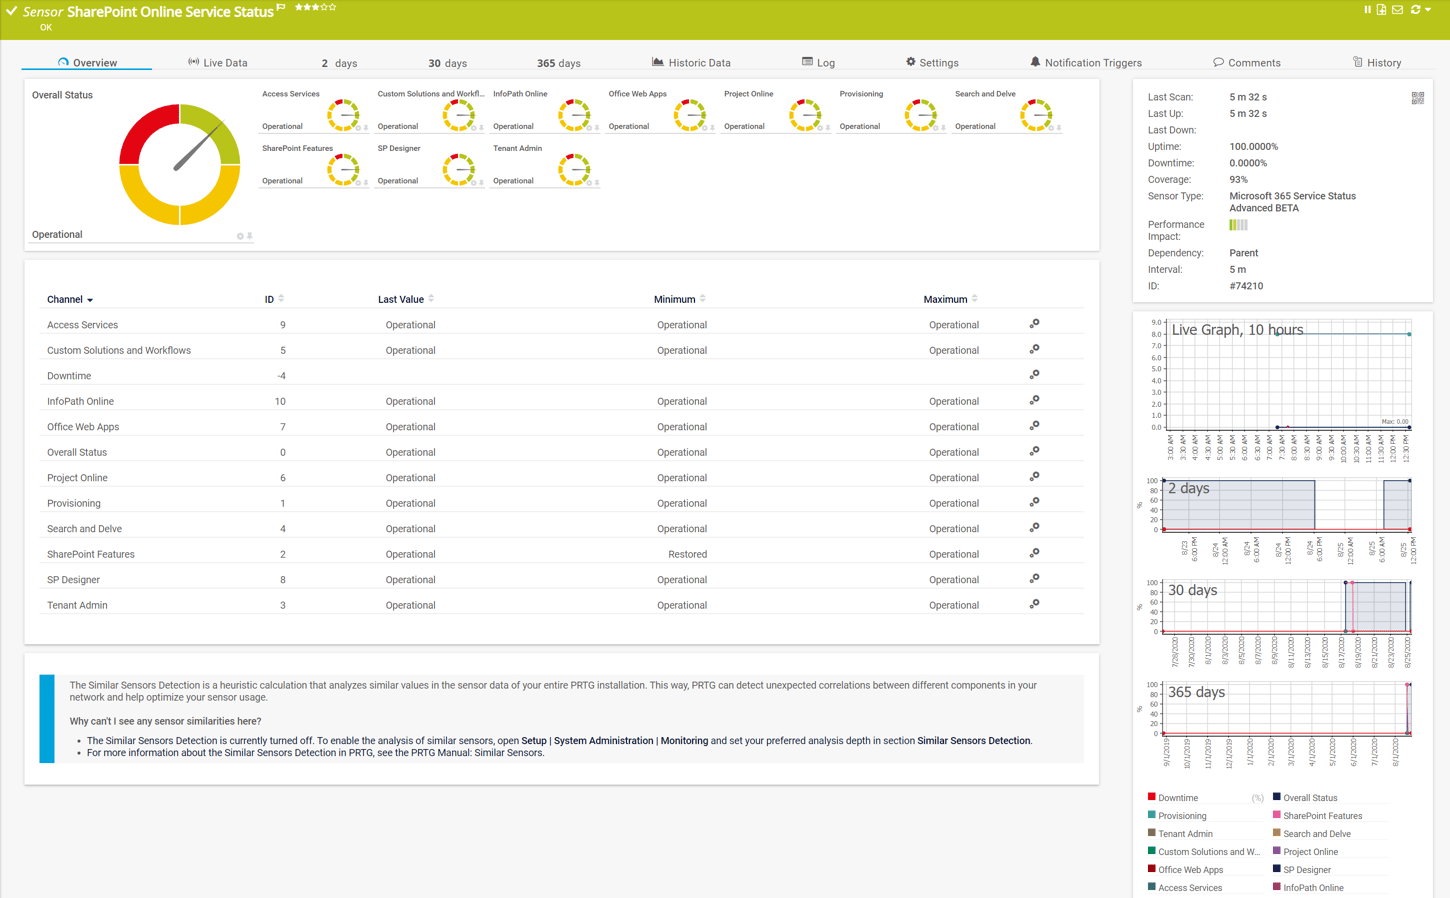Image resolution: width=1450 pixels, height=898 pixels.
Task: Click the gear icon below the Overall Status gauge
Action: coord(239,236)
